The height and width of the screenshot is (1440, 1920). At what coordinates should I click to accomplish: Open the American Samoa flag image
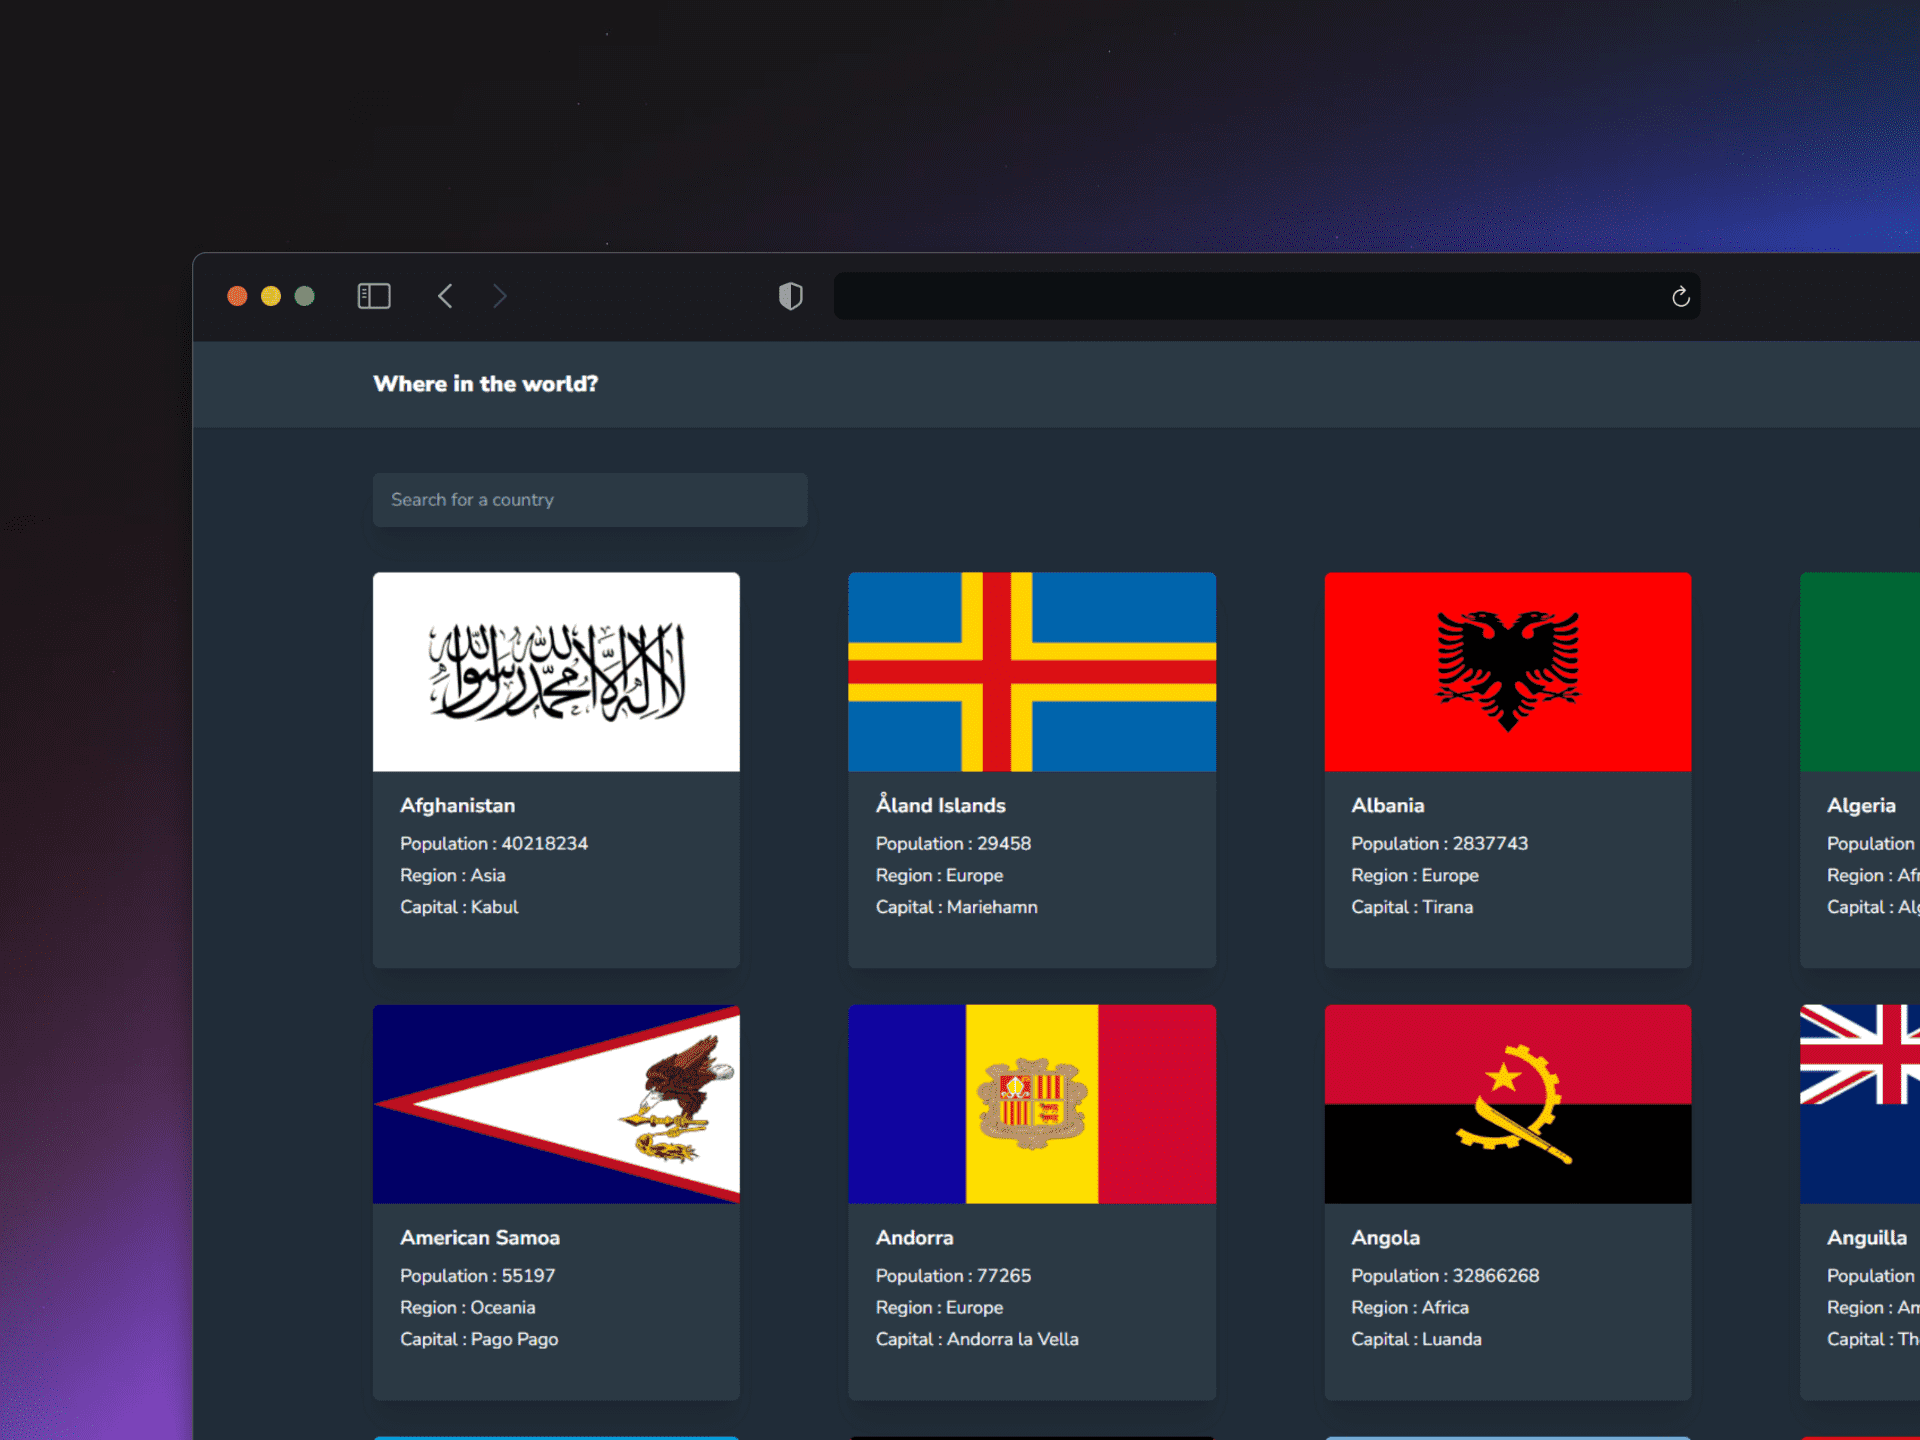556,1104
